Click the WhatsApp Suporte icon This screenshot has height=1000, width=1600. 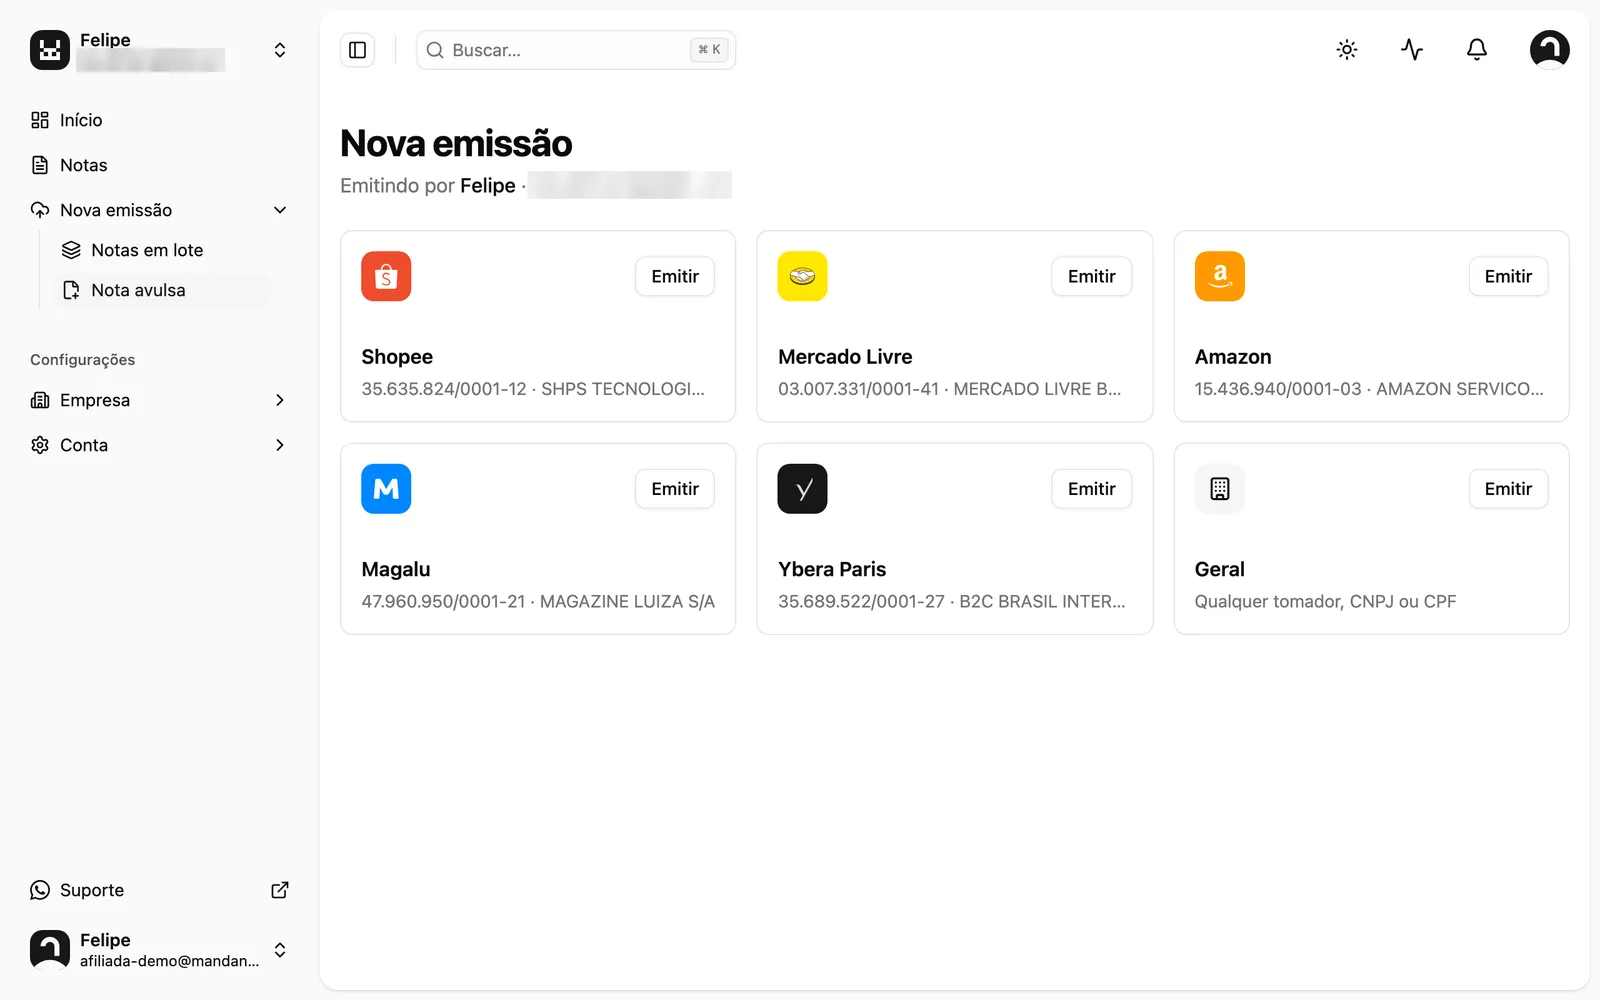[40, 890]
